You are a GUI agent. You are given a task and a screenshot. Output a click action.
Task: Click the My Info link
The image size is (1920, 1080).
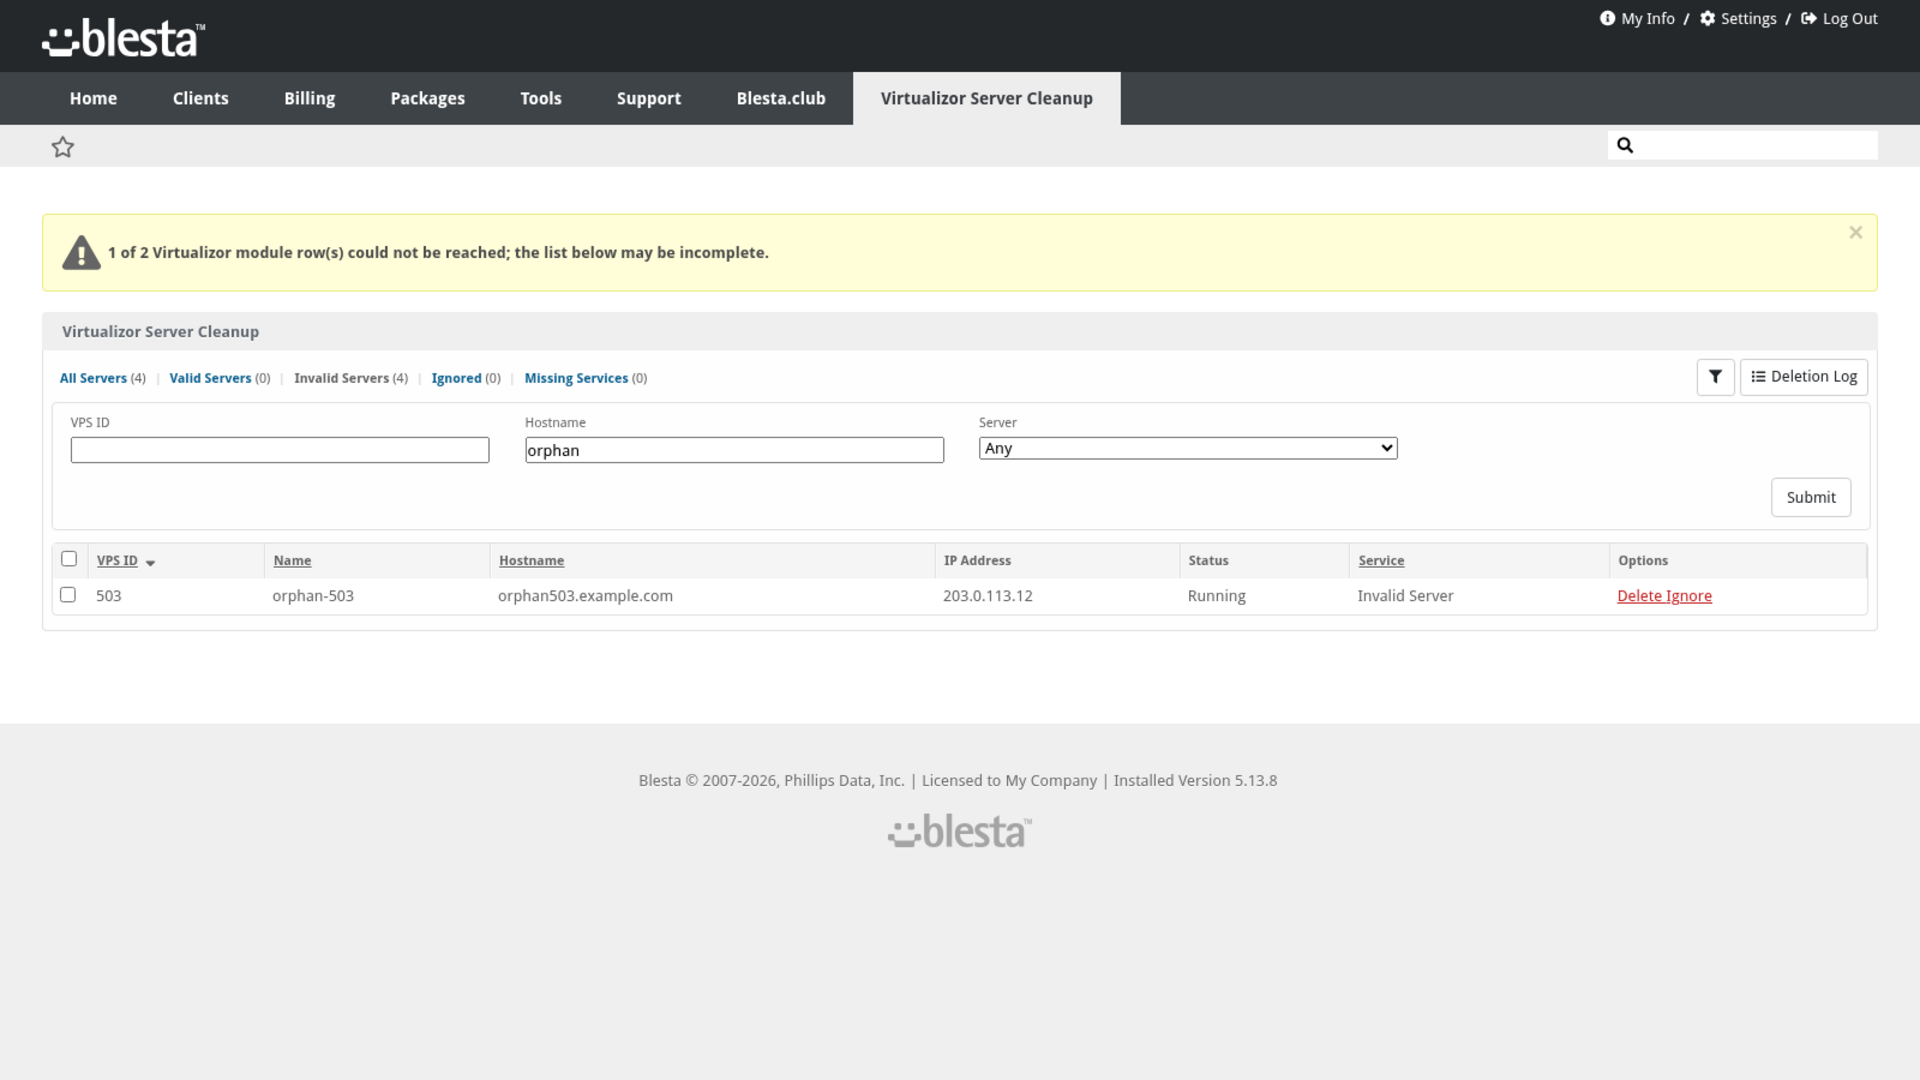1637,18
